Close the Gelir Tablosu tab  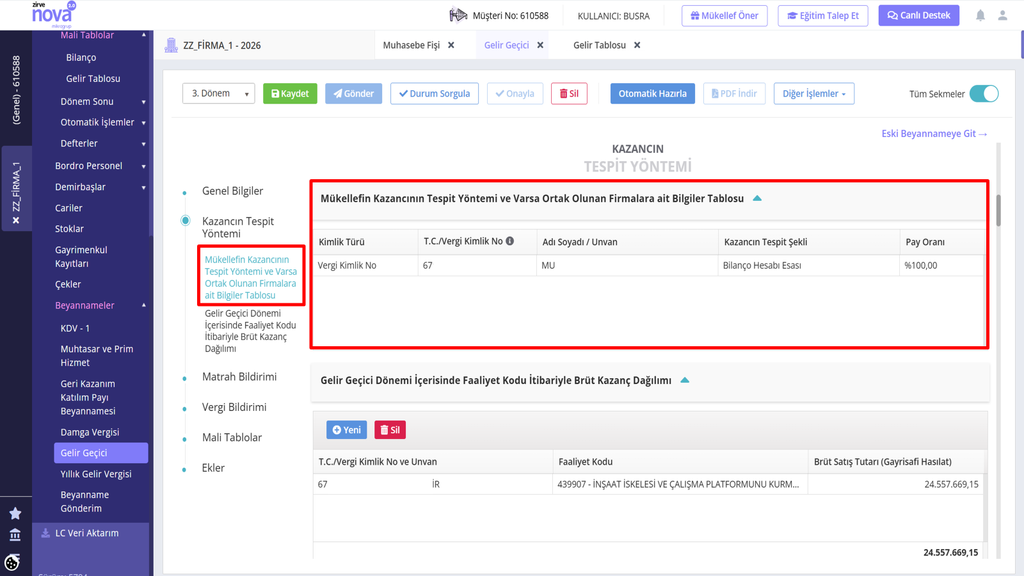(x=637, y=45)
